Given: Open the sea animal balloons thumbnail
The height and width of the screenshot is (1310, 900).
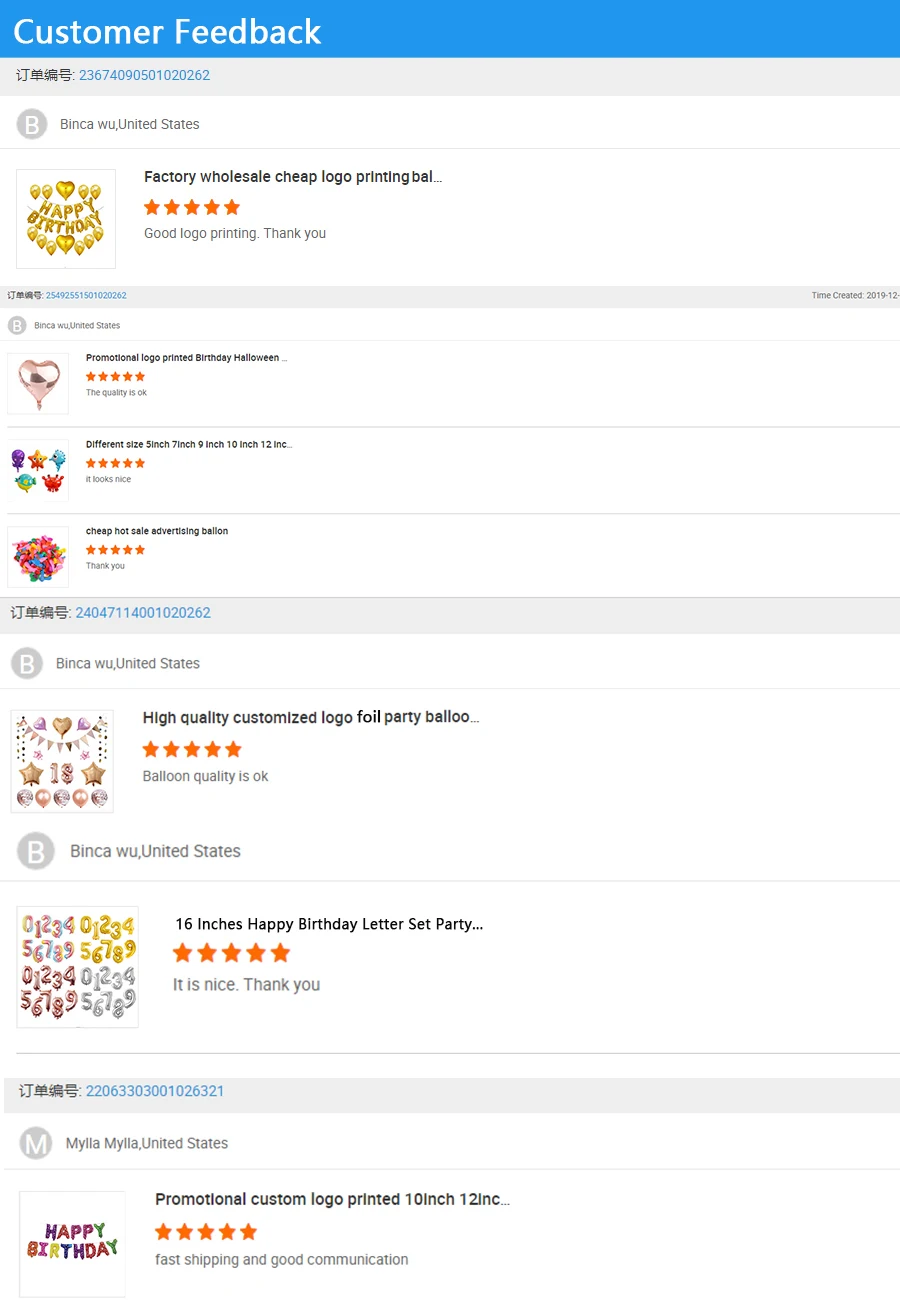Looking at the screenshot, I should pos(38,470).
